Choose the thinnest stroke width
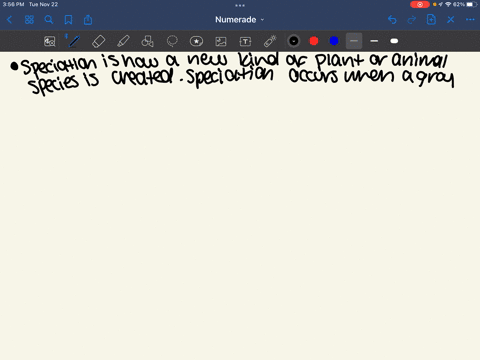The image size is (480, 360). pyautogui.click(x=354, y=41)
